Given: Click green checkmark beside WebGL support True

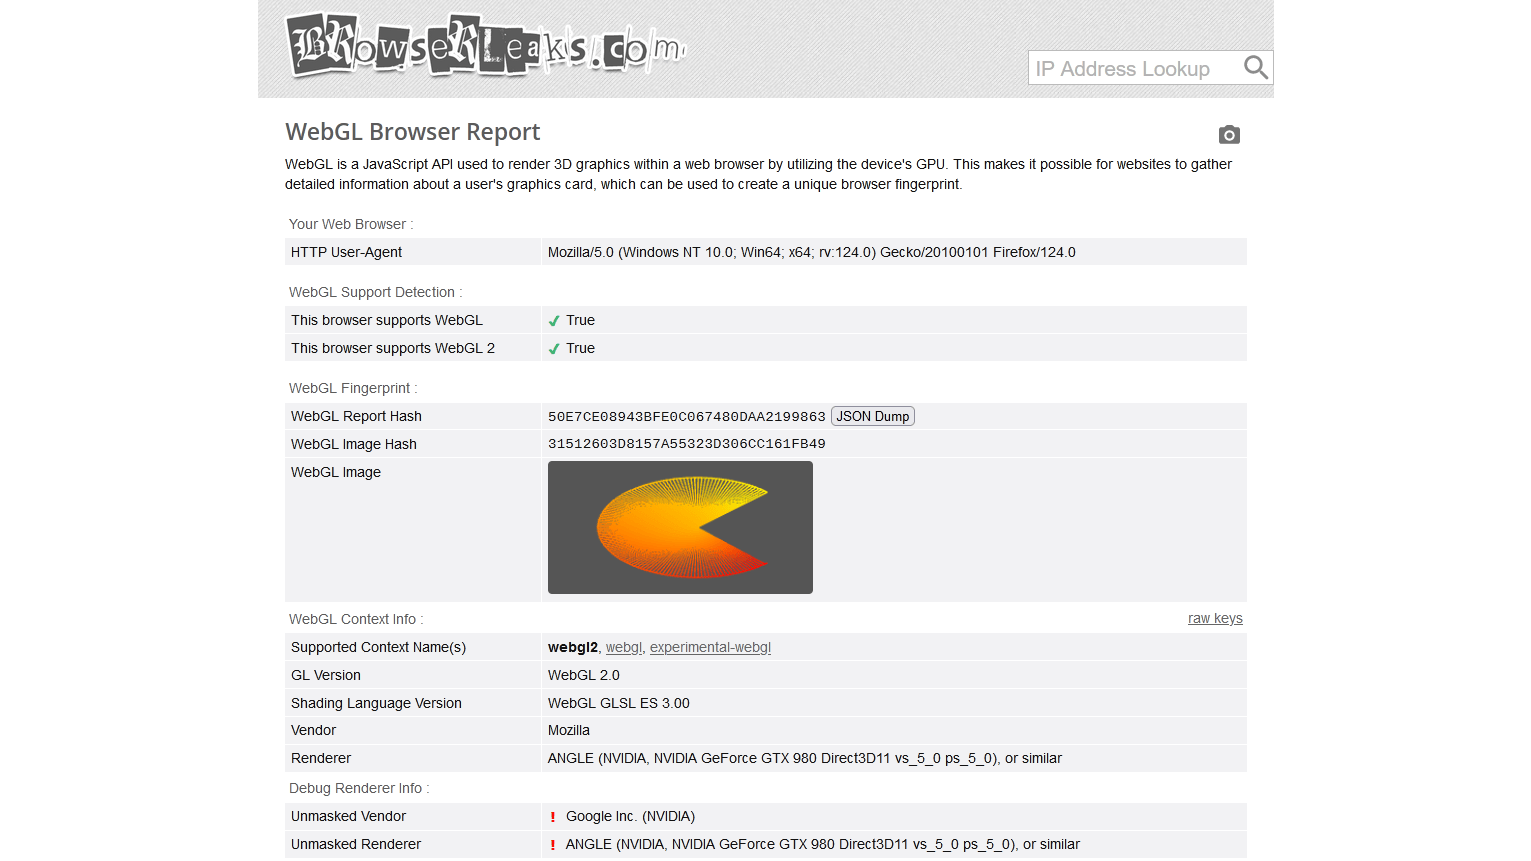Looking at the screenshot, I should 554,321.
